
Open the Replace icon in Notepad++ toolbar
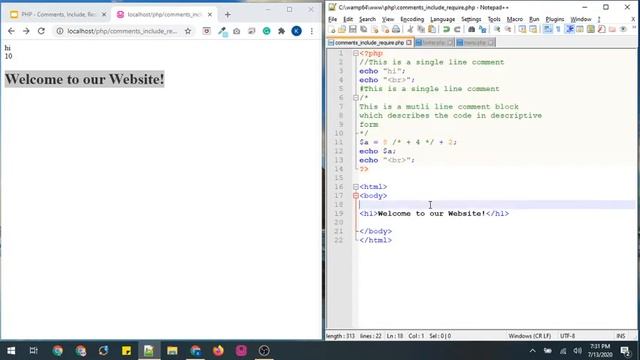click(x=482, y=29)
